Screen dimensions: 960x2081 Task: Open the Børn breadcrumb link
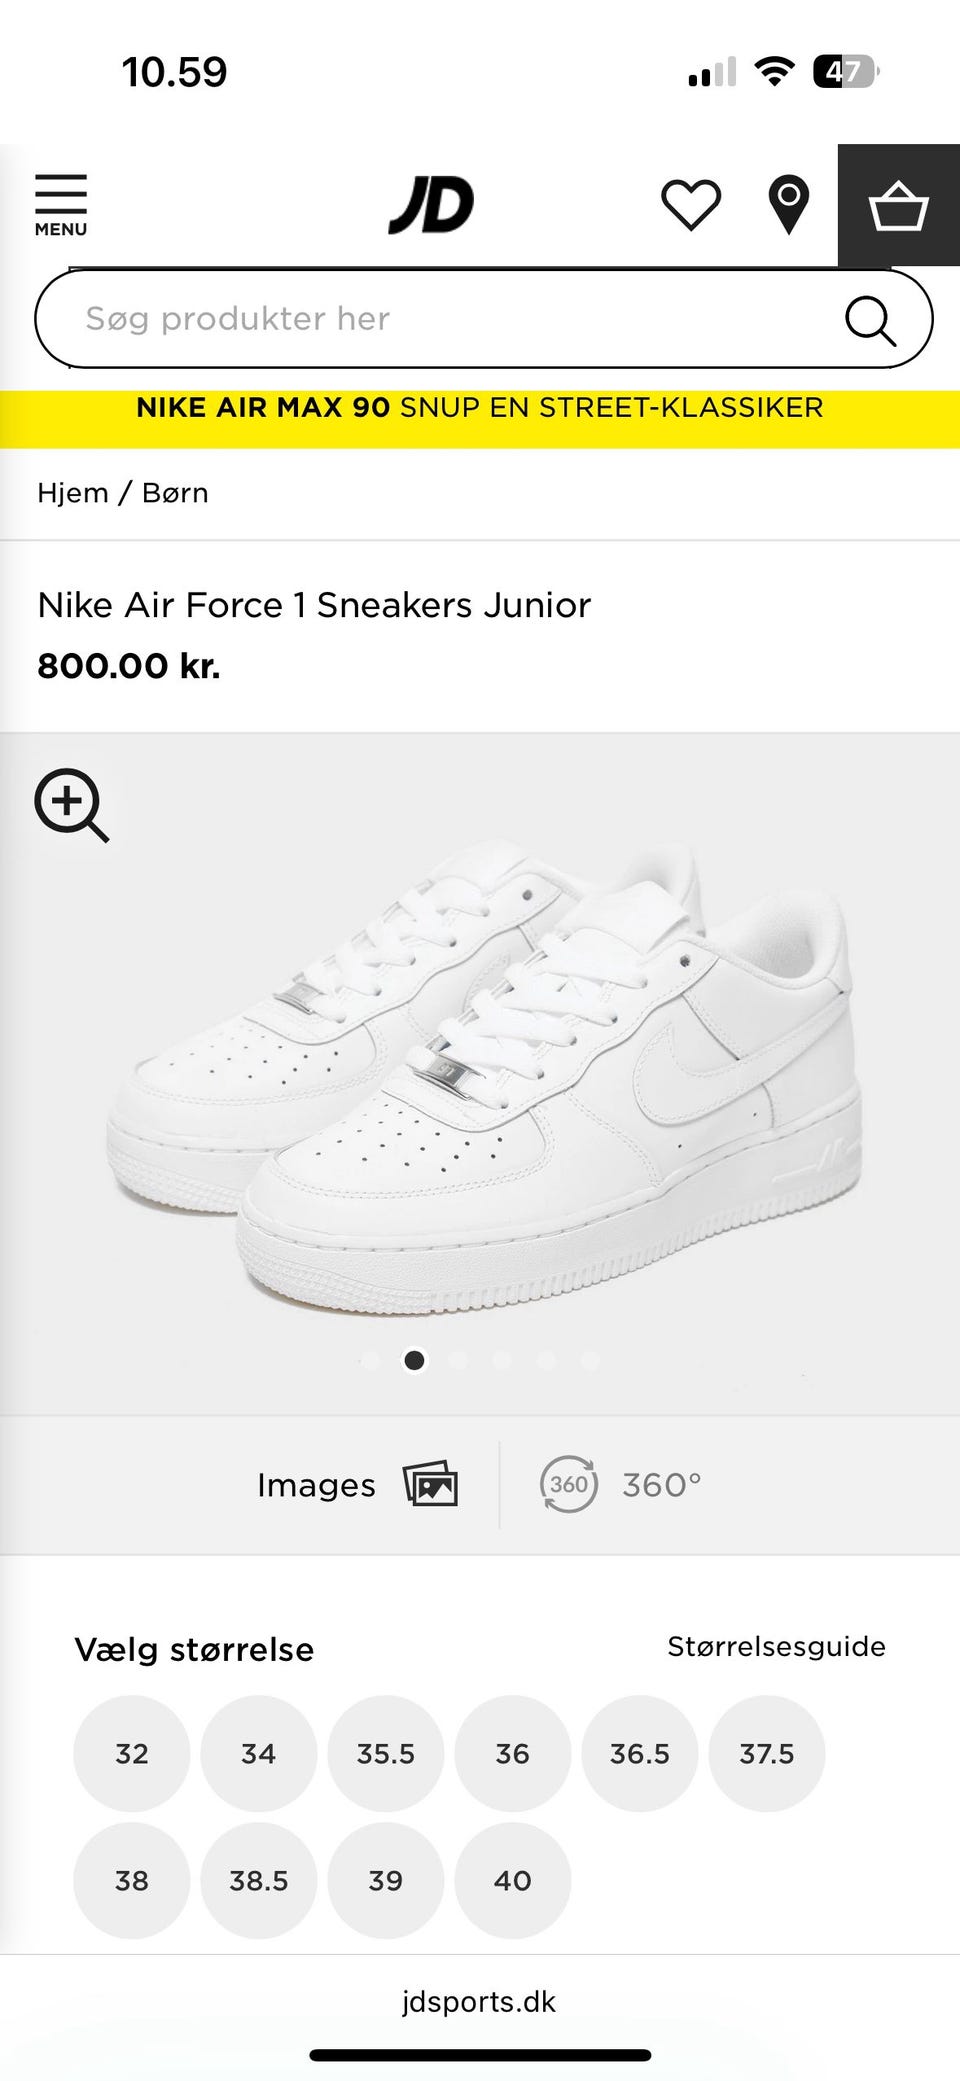[x=175, y=493]
